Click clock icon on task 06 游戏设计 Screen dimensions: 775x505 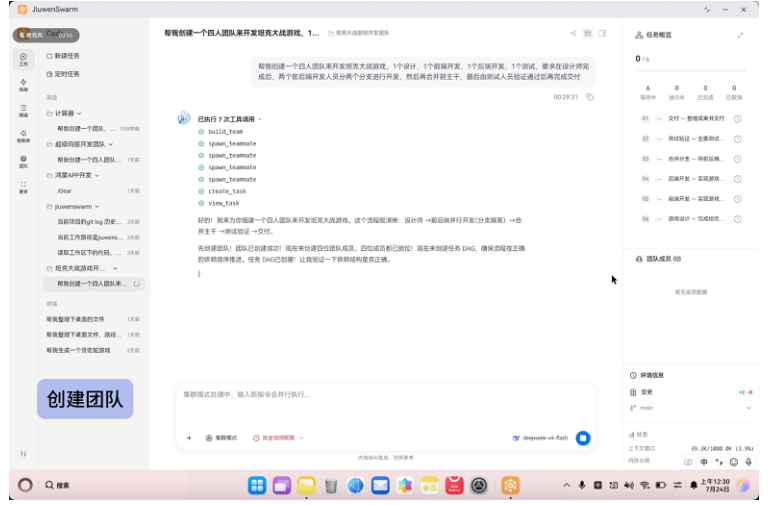point(737,219)
